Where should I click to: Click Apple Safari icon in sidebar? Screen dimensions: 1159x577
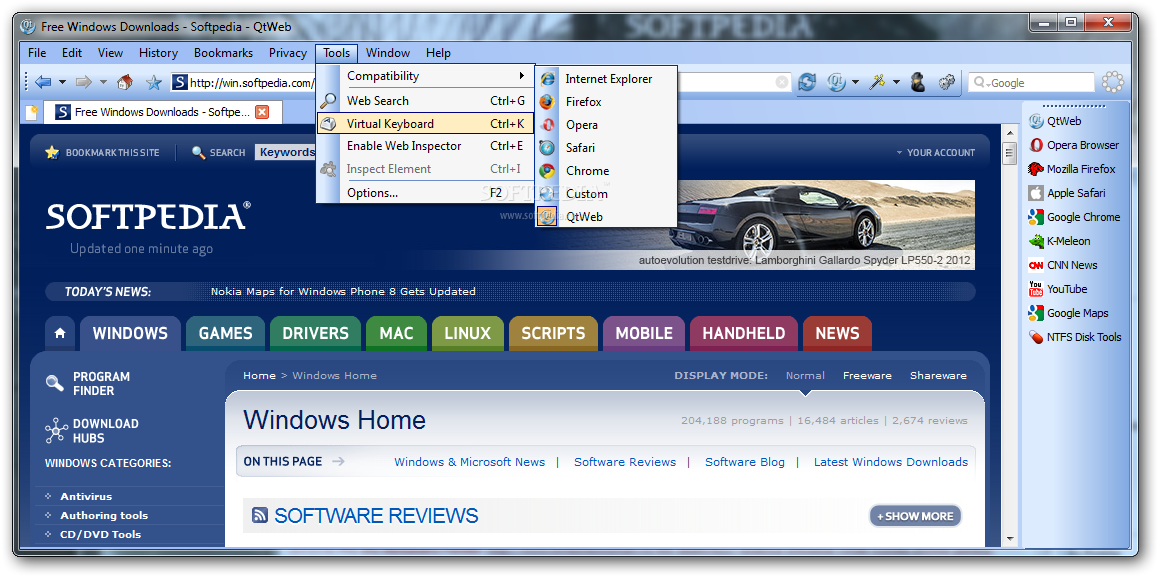tap(1036, 193)
